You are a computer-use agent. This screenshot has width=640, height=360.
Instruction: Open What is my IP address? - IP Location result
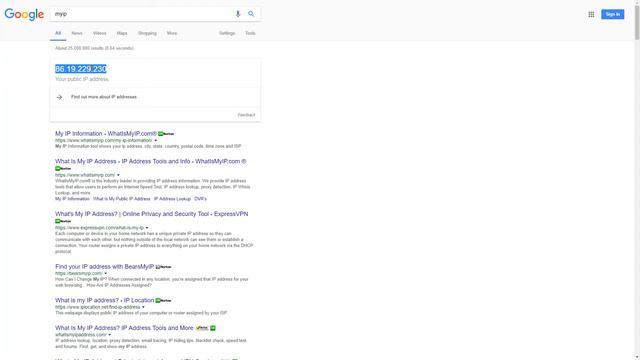tap(104, 300)
